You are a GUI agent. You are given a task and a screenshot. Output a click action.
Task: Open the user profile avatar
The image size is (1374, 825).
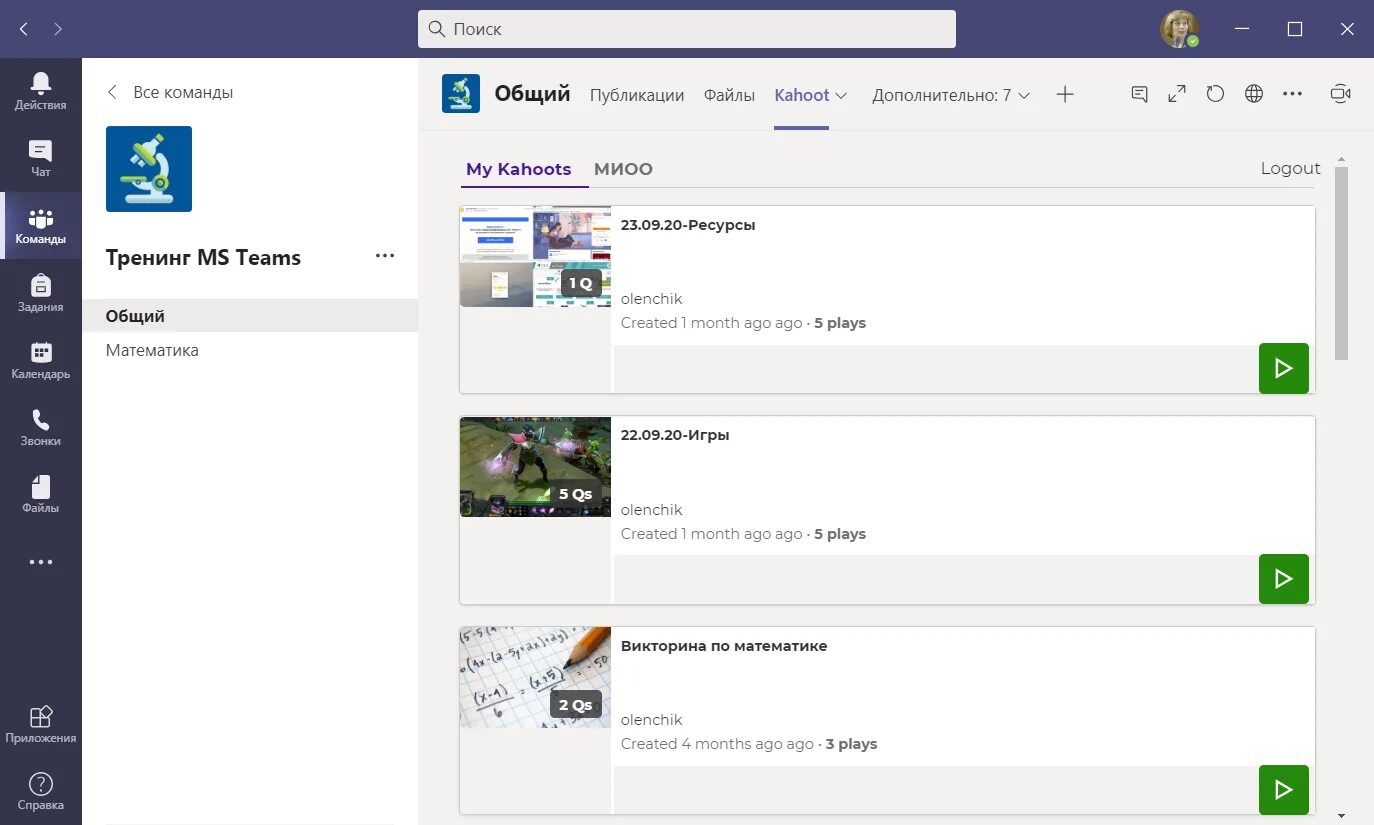1179,29
